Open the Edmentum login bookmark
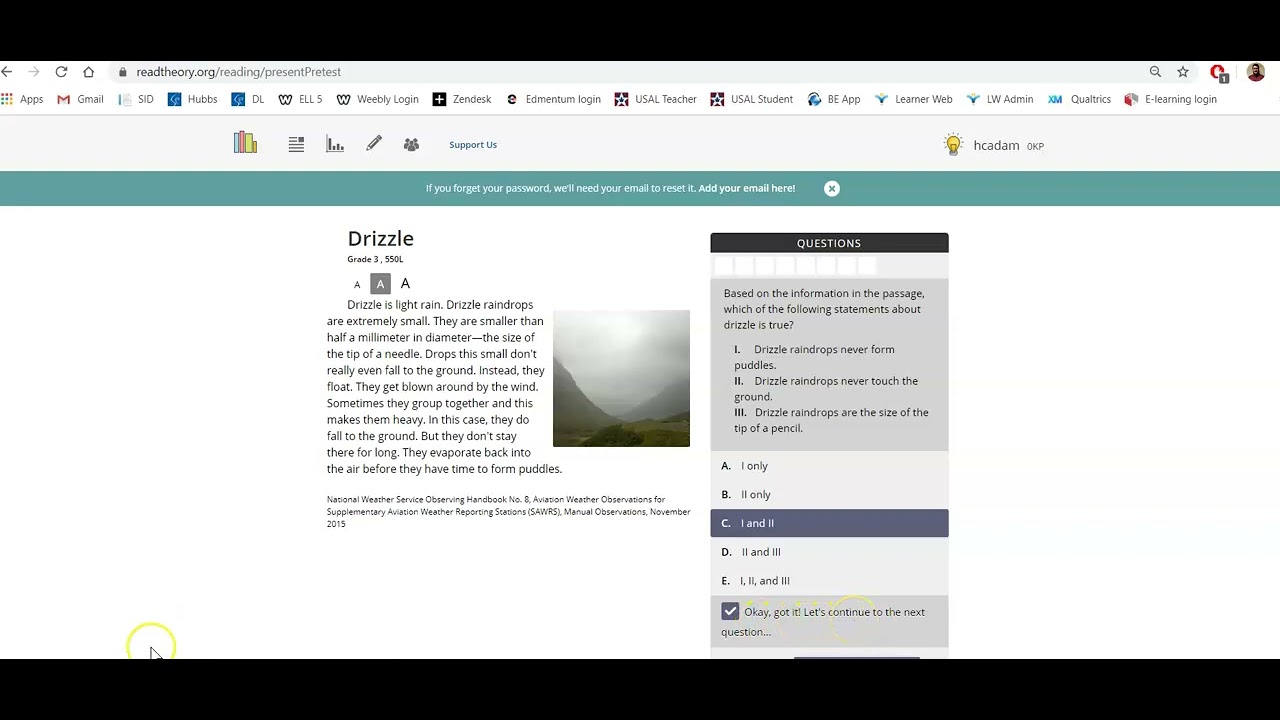 click(553, 99)
